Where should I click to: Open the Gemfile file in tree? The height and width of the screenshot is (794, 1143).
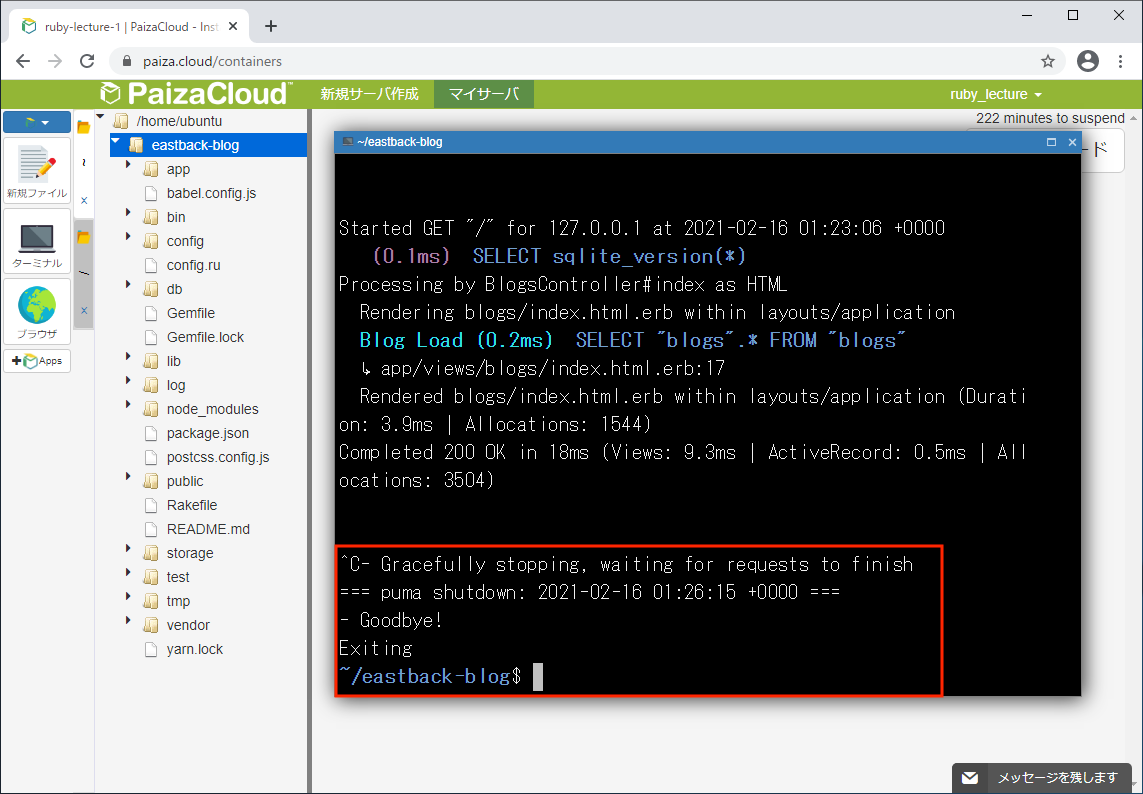tap(190, 313)
